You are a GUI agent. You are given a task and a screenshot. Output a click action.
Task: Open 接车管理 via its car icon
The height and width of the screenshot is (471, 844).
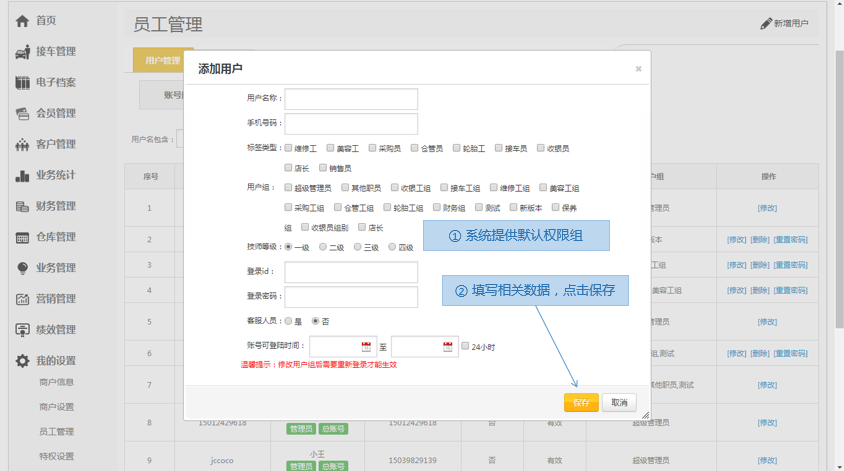[x=22, y=52]
